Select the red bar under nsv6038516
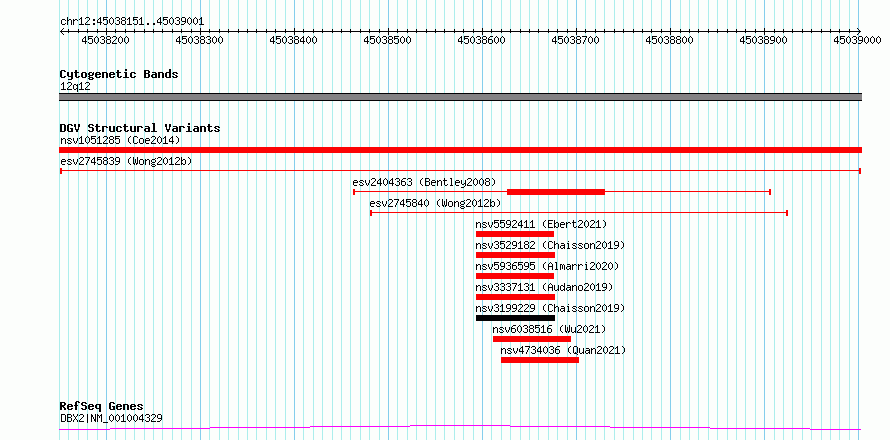The width and height of the screenshot is (890, 440). click(532, 339)
